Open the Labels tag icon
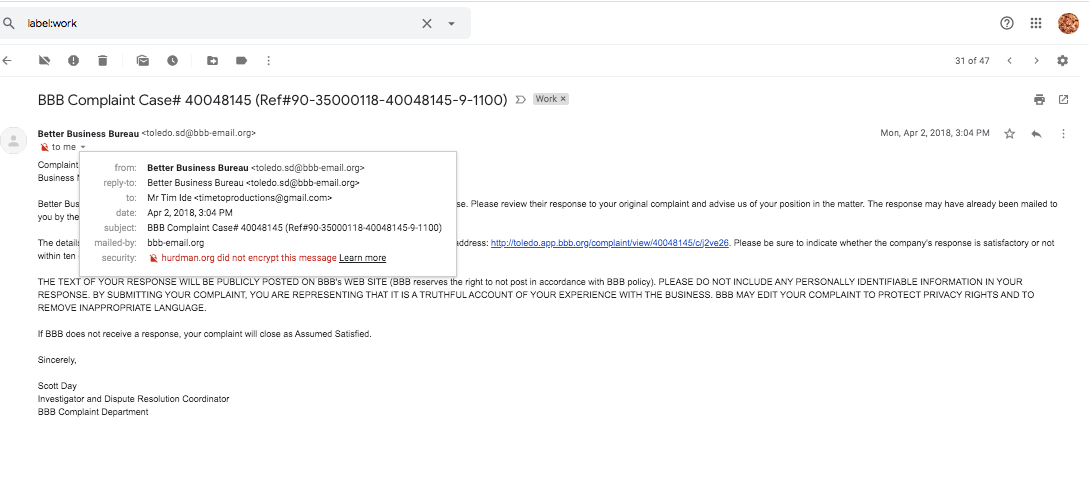Screen dimensions: 1089x495 click(241, 61)
